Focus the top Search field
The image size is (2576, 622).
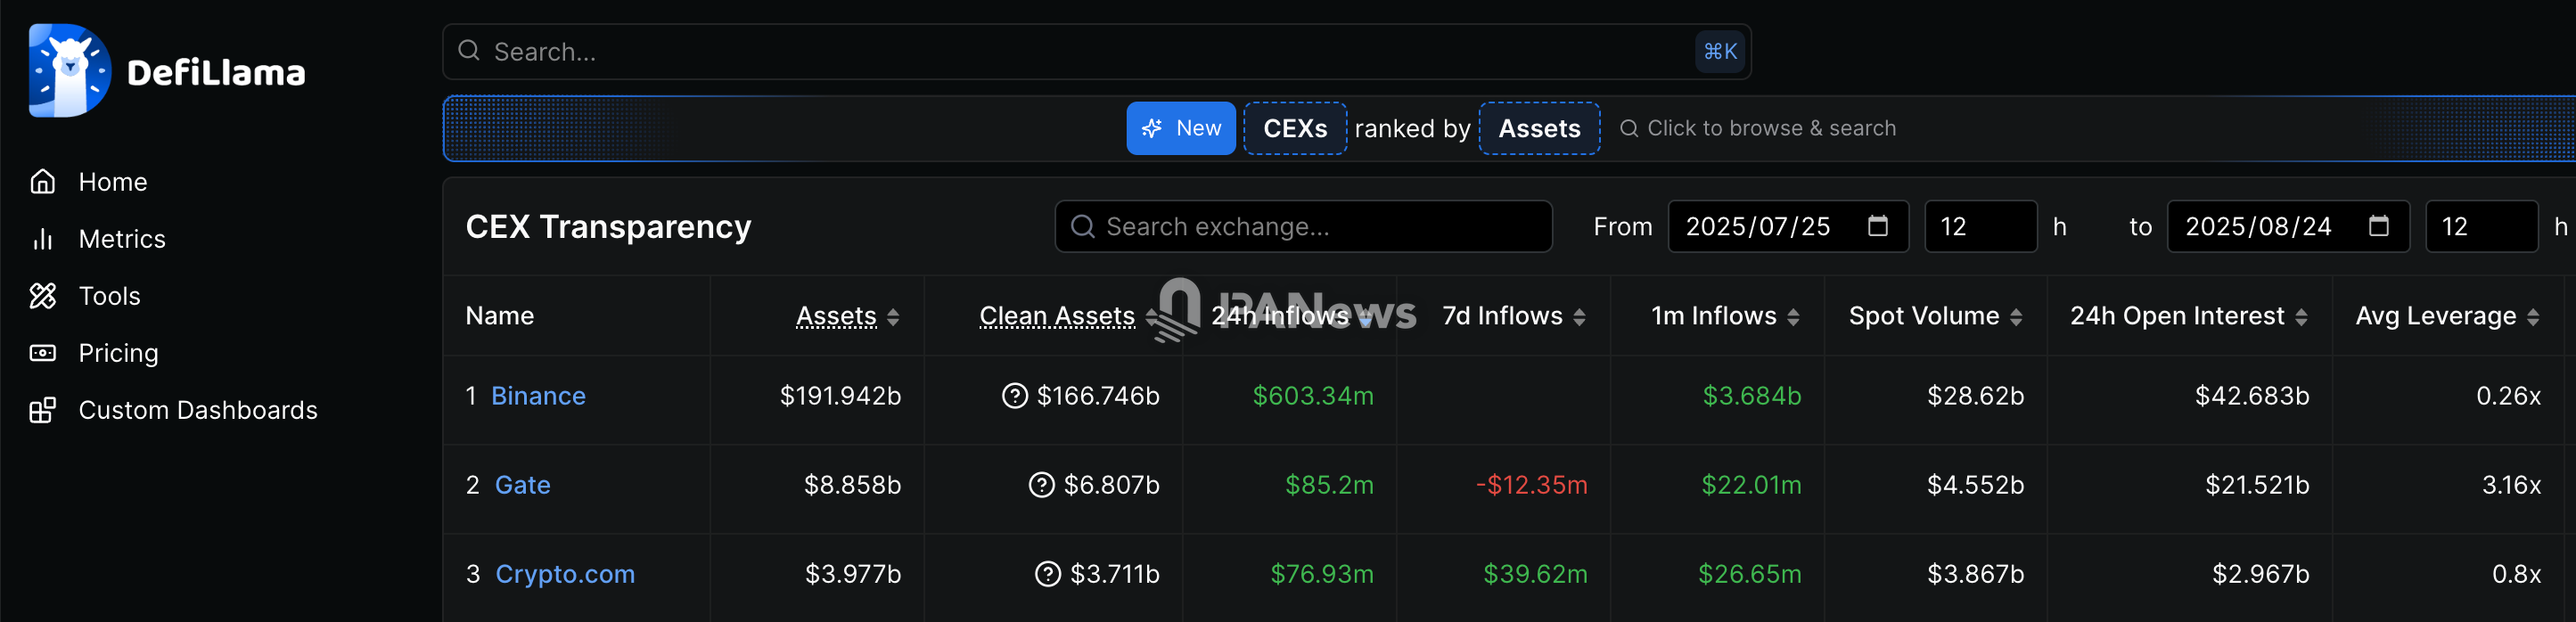(x=1096, y=52)
